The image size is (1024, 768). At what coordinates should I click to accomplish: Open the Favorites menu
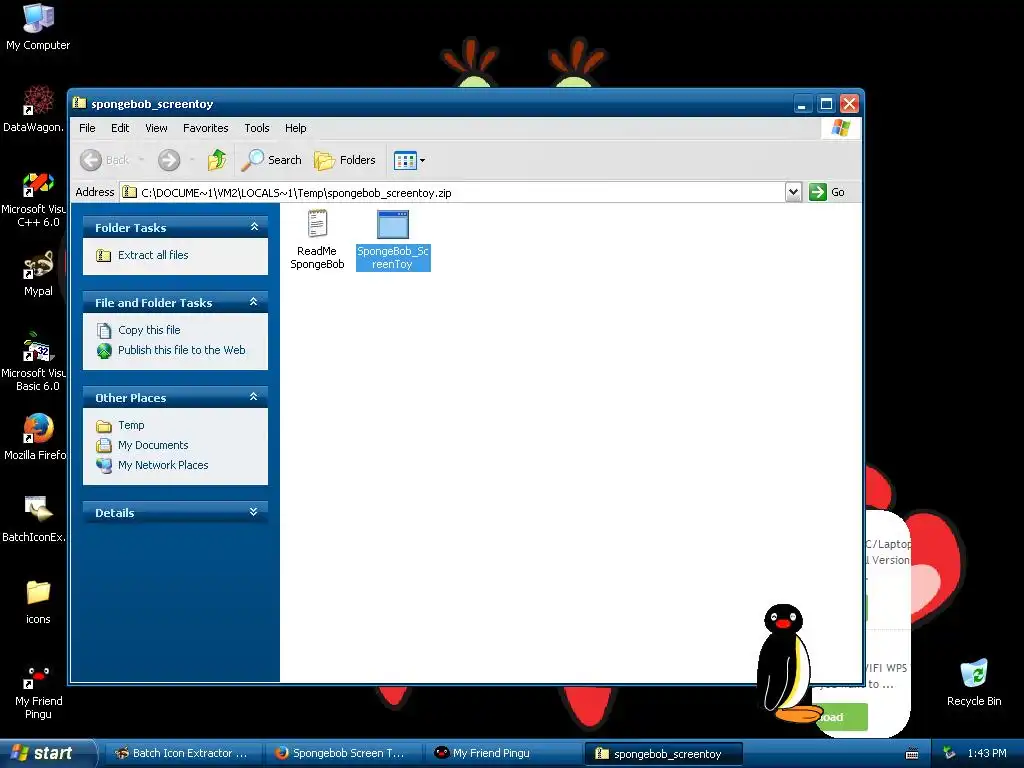pyautogui.click(x=206, y=128)
